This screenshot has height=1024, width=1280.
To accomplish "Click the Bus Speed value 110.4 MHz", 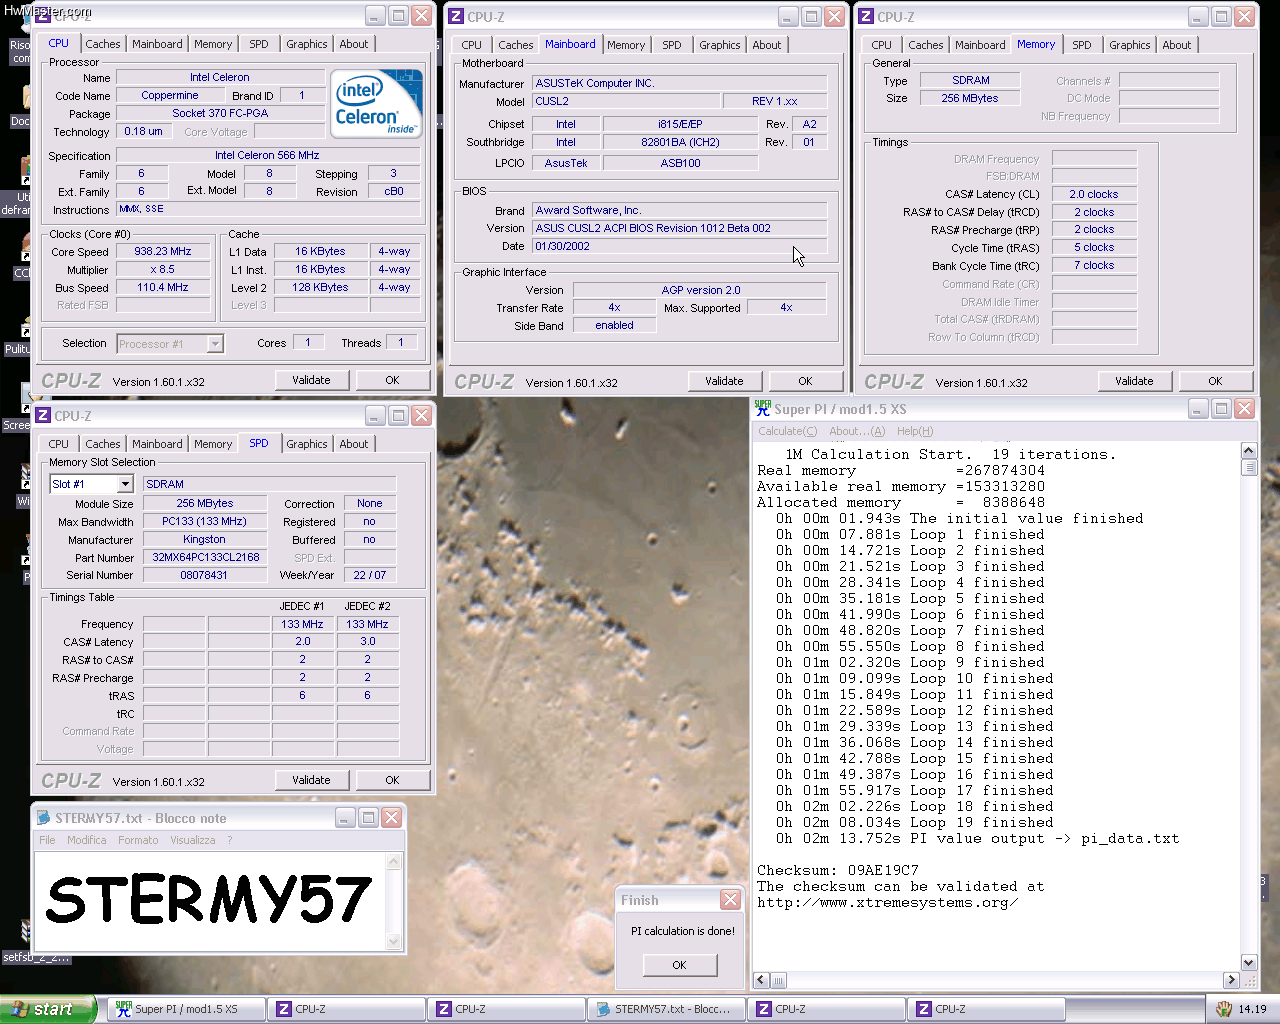I will click(x=163, y=288).
